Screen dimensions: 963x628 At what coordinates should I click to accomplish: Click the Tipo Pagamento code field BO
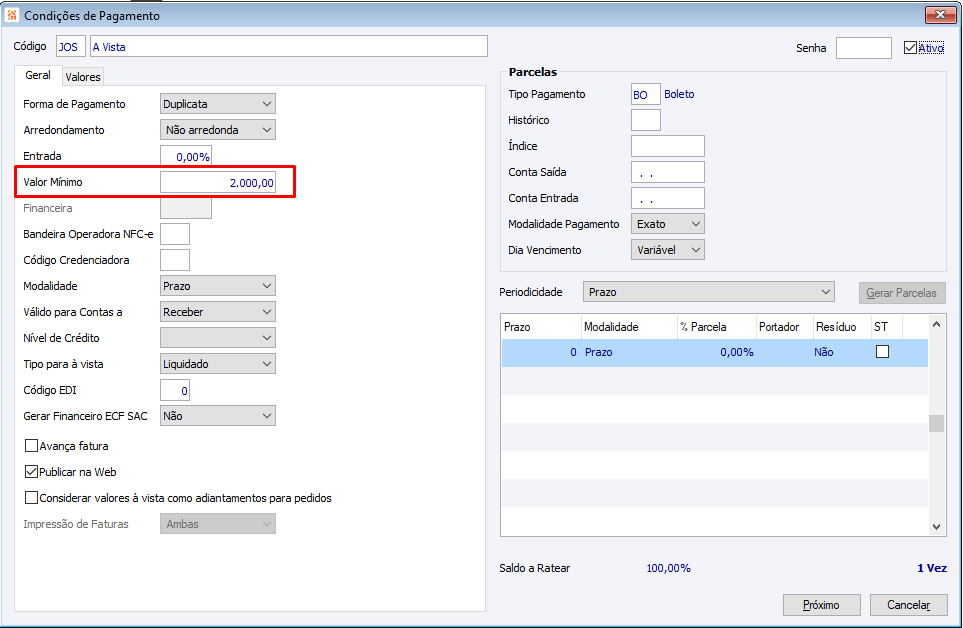coord(645,95)
